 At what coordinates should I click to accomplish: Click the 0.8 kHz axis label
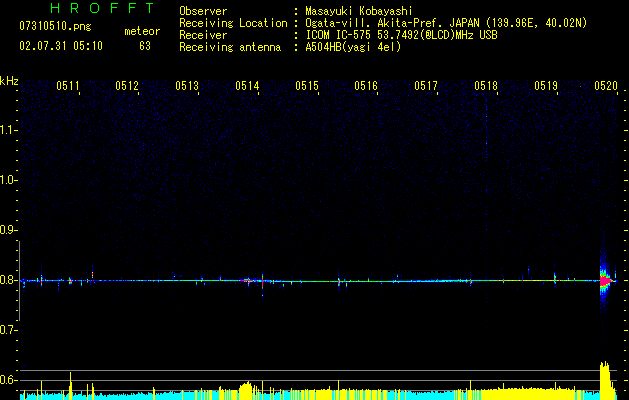pyautogui.click(x=8, y=280)
